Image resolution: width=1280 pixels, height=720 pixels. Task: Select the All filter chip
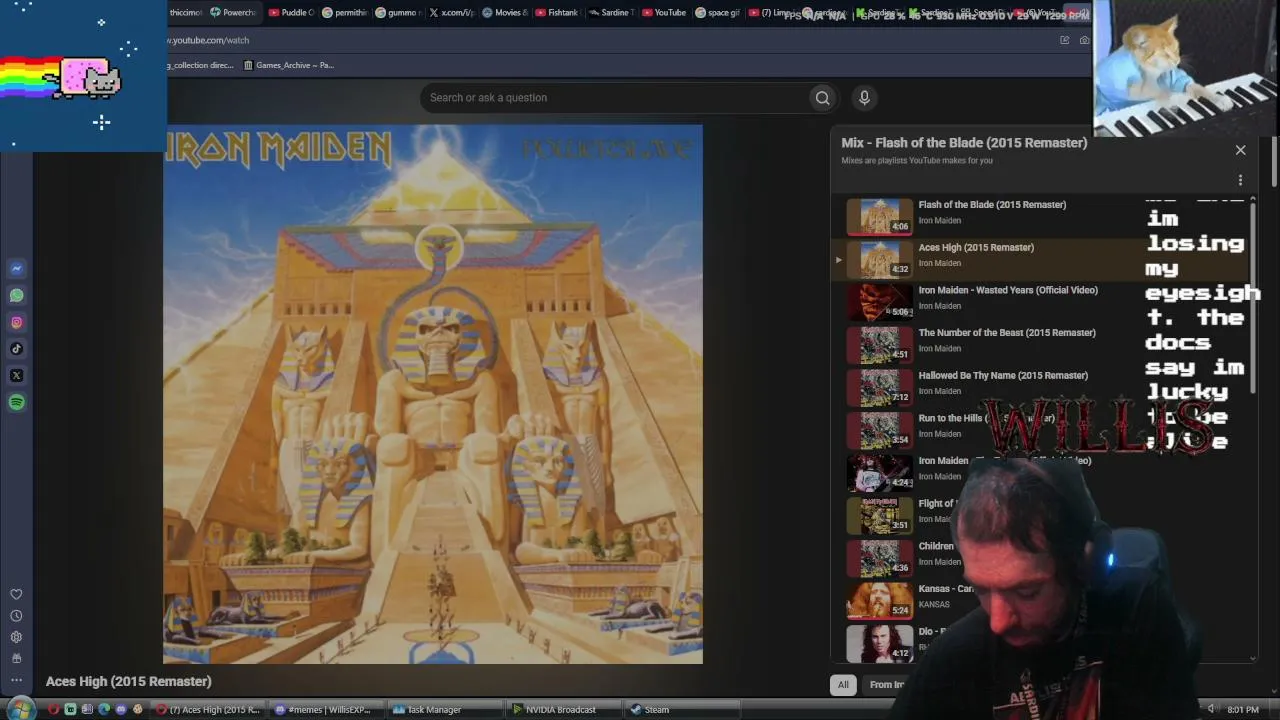click(x=843, y=685)
